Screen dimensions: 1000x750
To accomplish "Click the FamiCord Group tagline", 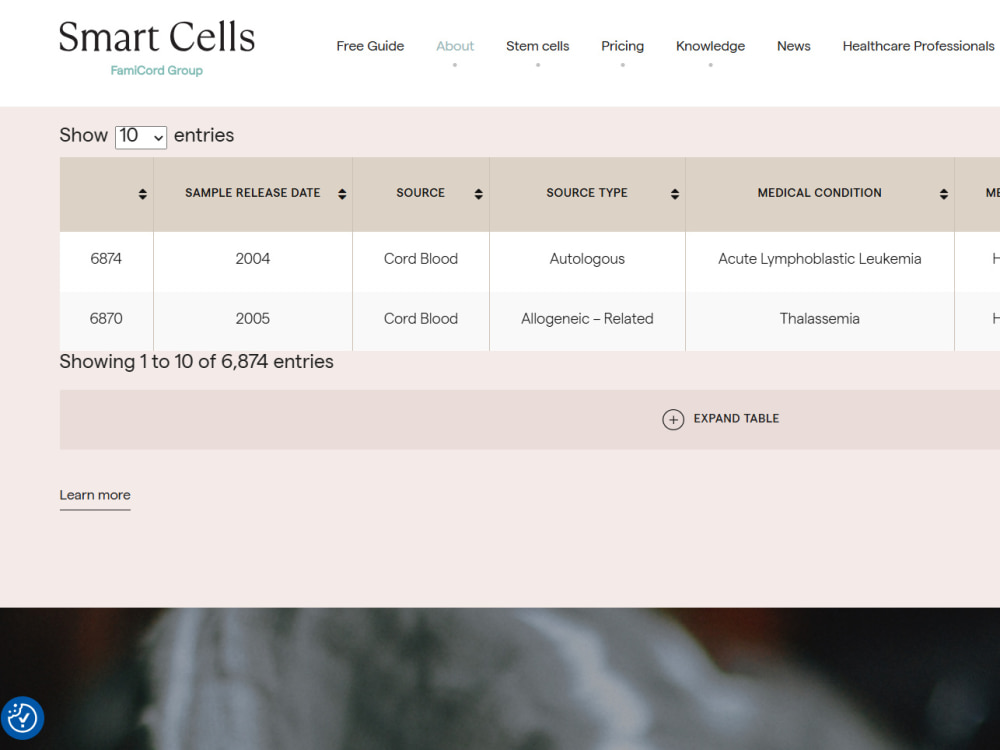I will tap(156, 70).
